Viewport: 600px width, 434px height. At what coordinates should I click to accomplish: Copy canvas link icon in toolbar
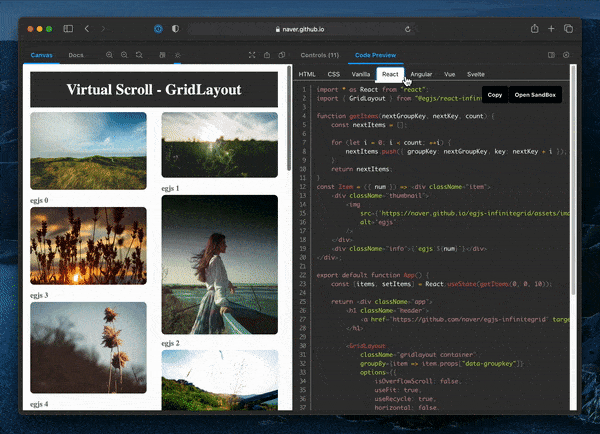(x=281, y=55)
